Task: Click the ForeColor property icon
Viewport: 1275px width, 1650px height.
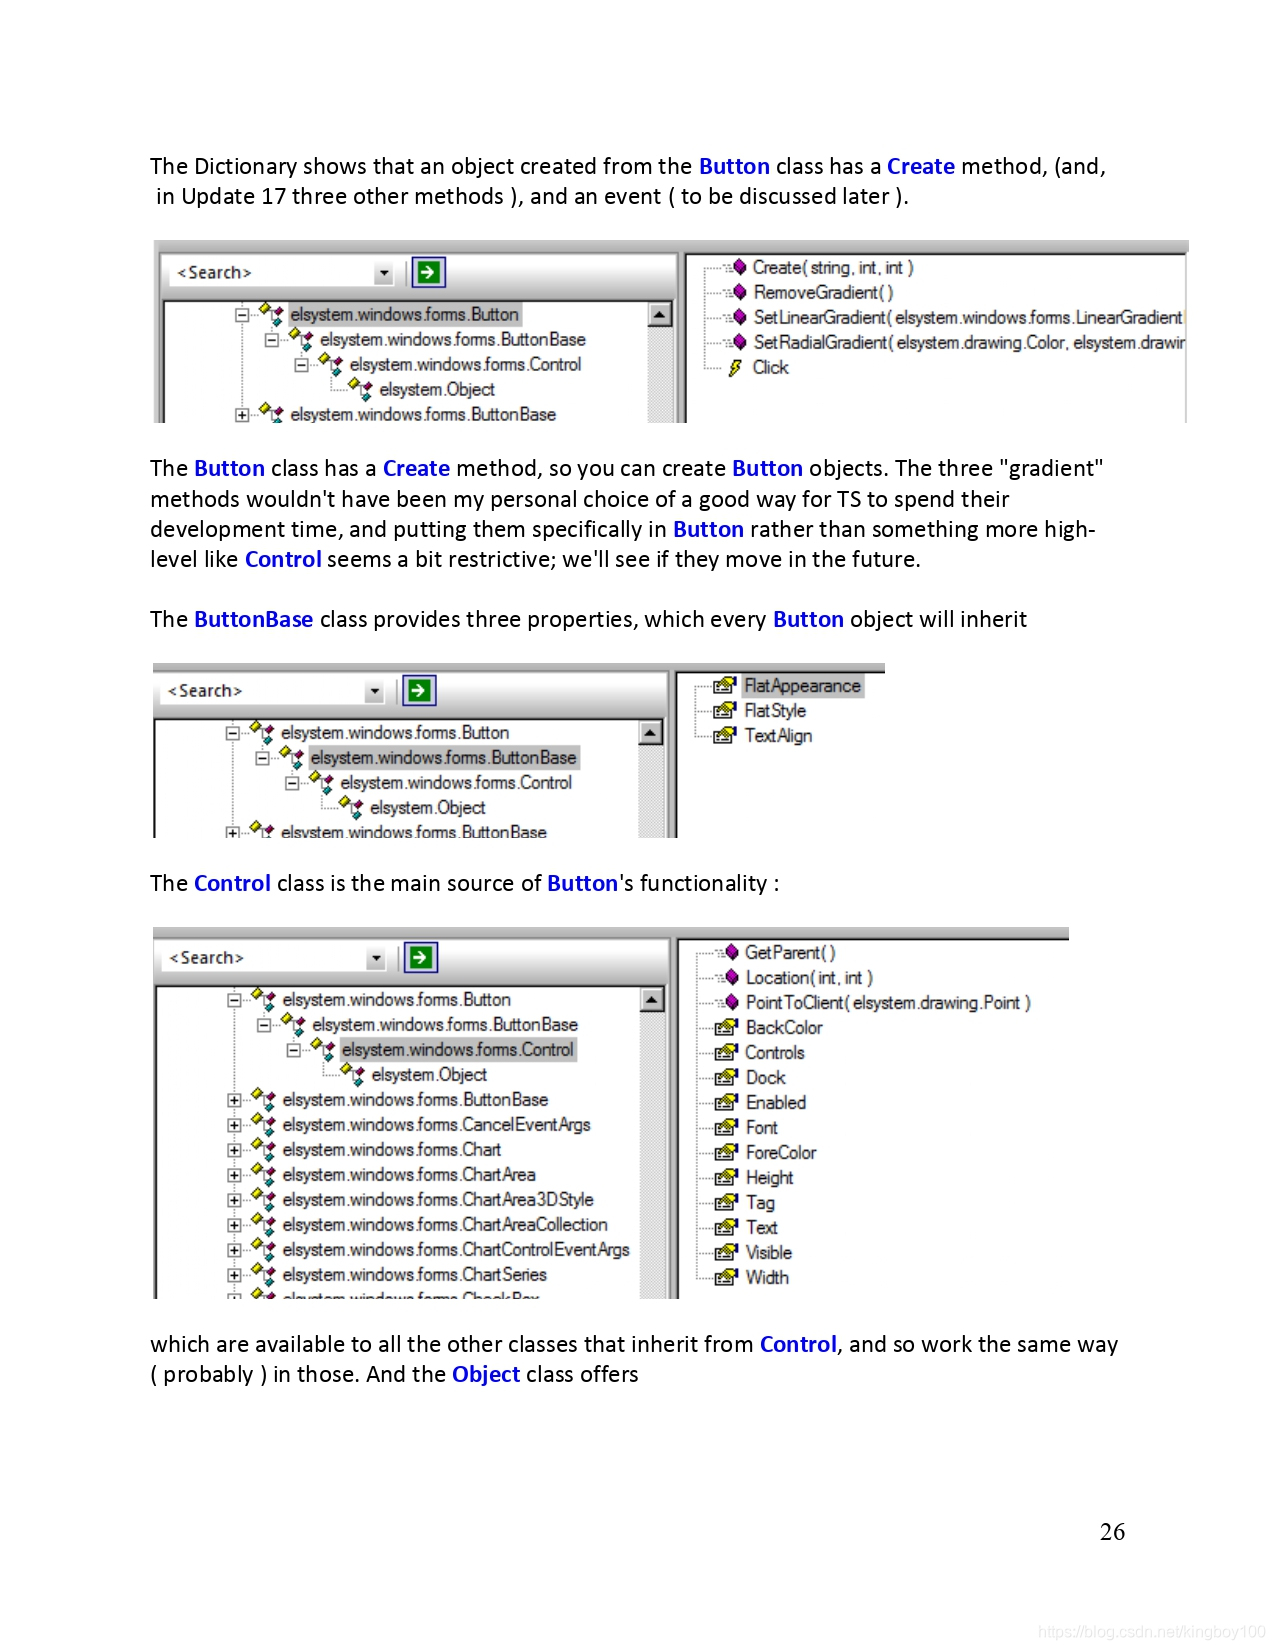Action: [726, 1152]
